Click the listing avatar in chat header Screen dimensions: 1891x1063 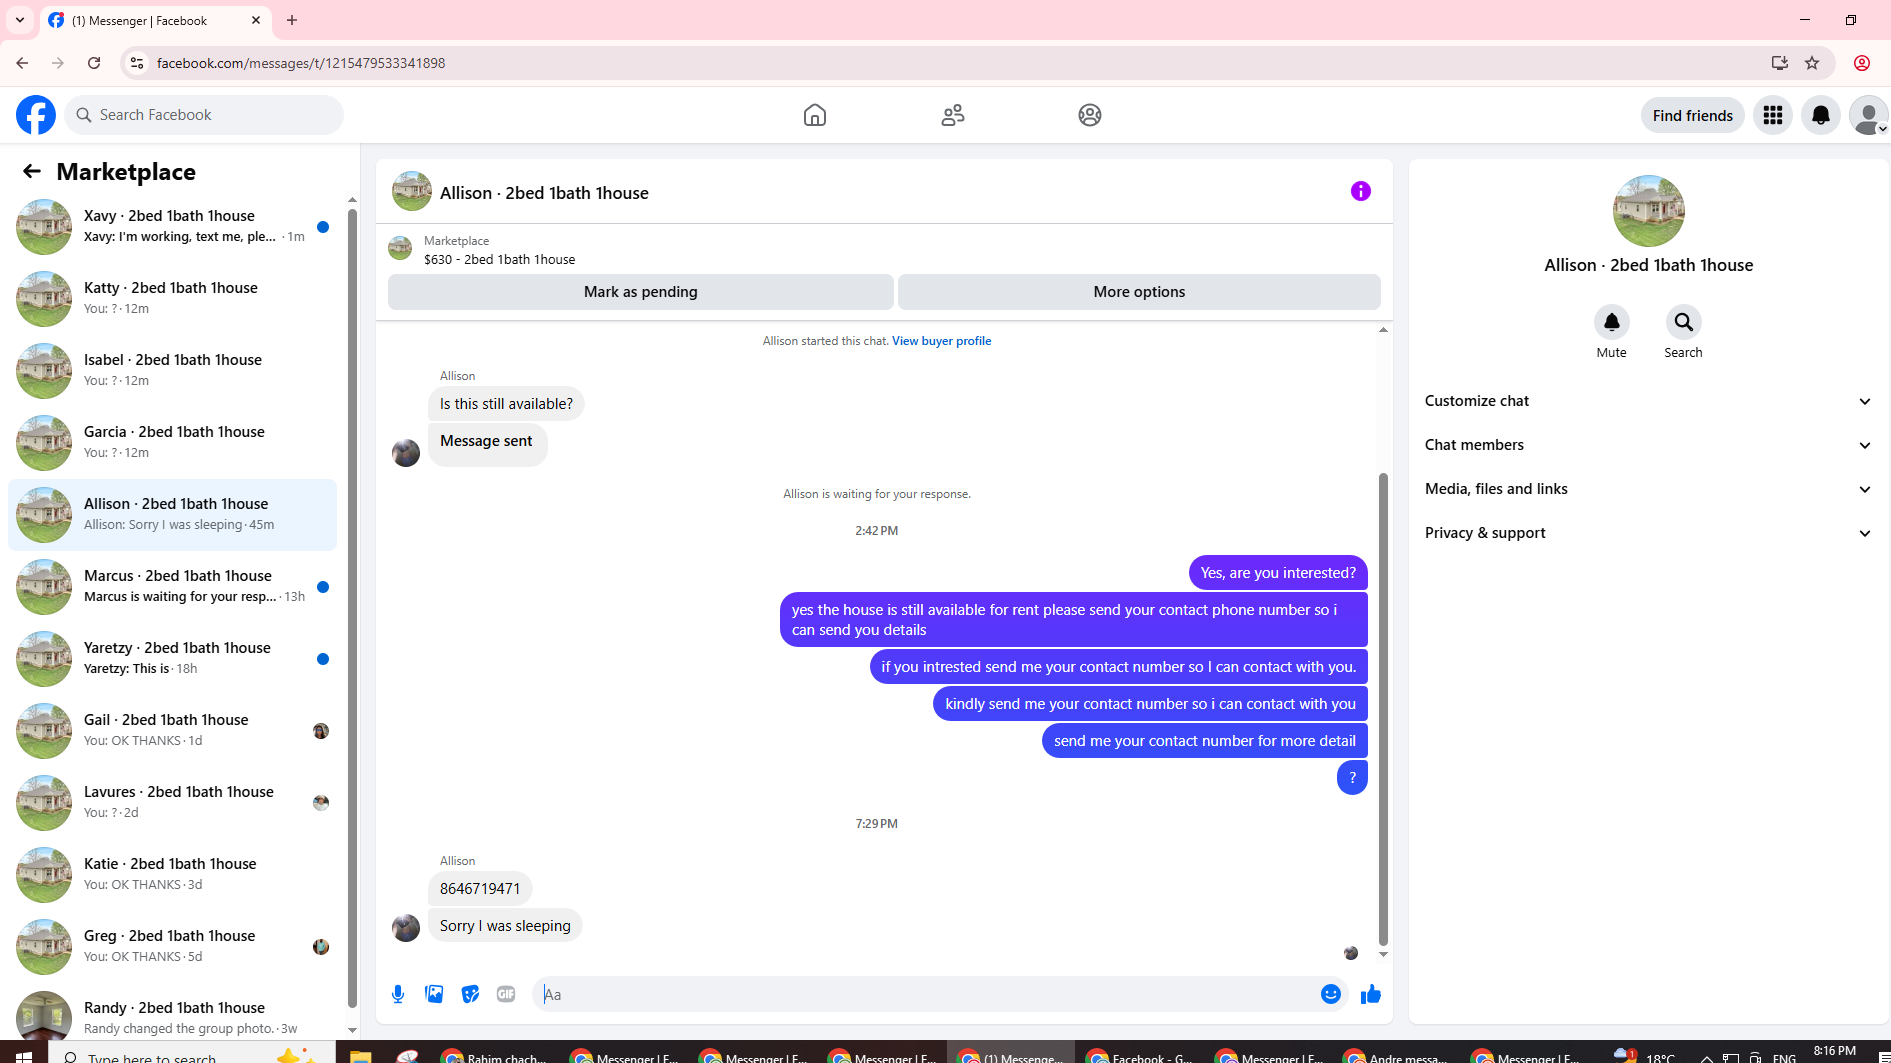point(412,191)
